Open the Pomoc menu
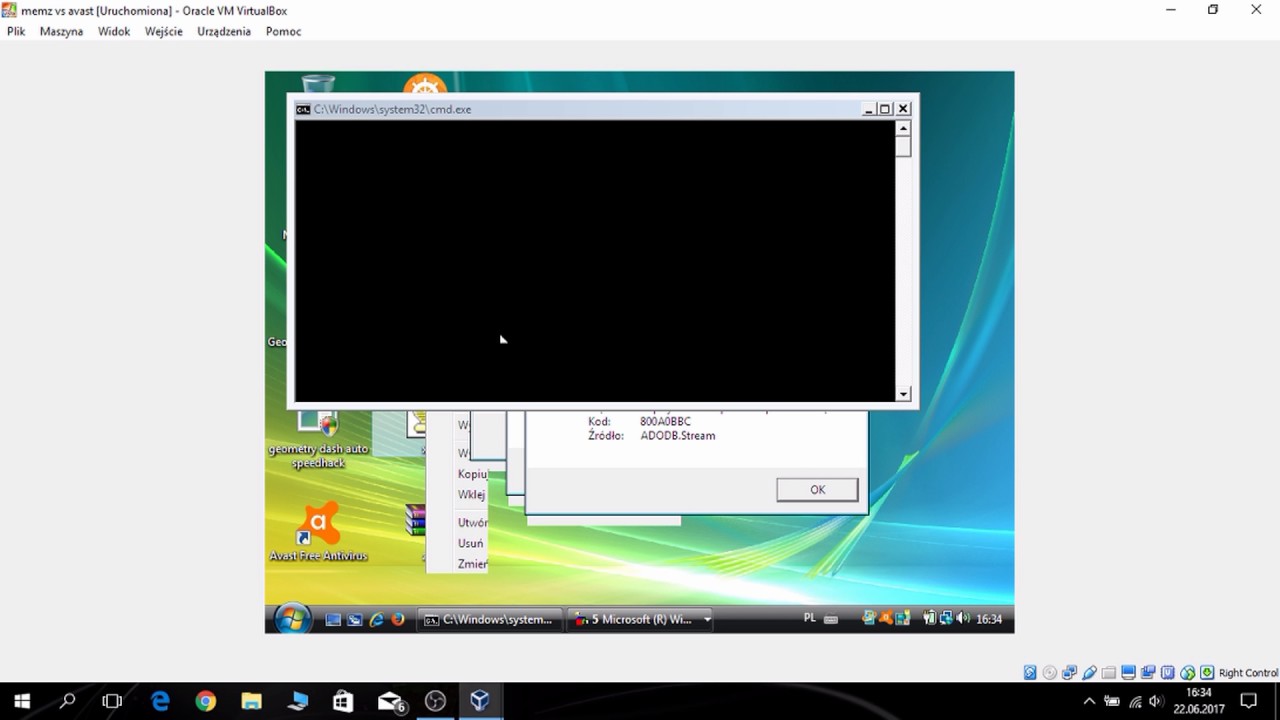Screen dimensions: 1280x720 pyautogui.click(x=283, y=31)
